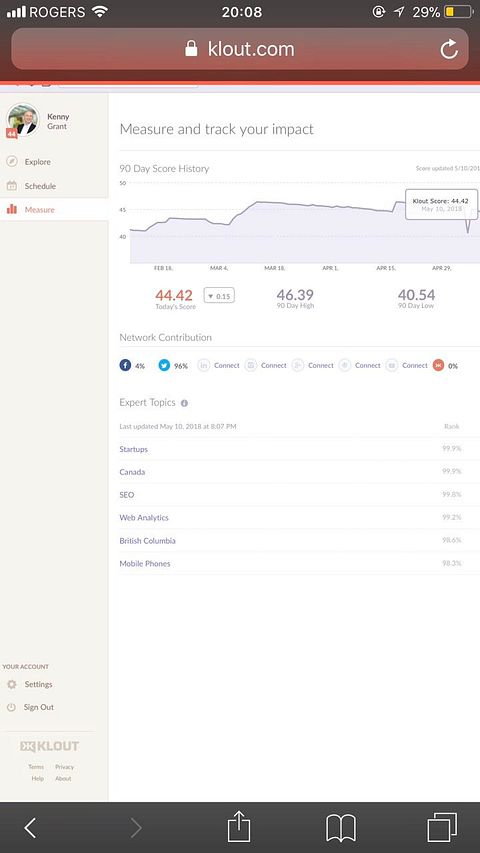Click the Settings gear icon
This screenshot has width=480, height=853.
(x=11, y=684)
